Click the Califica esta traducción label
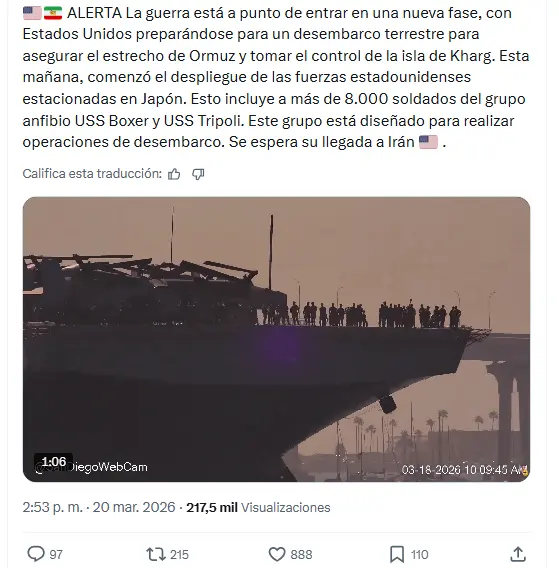The image size is (559, 568). 92,174
